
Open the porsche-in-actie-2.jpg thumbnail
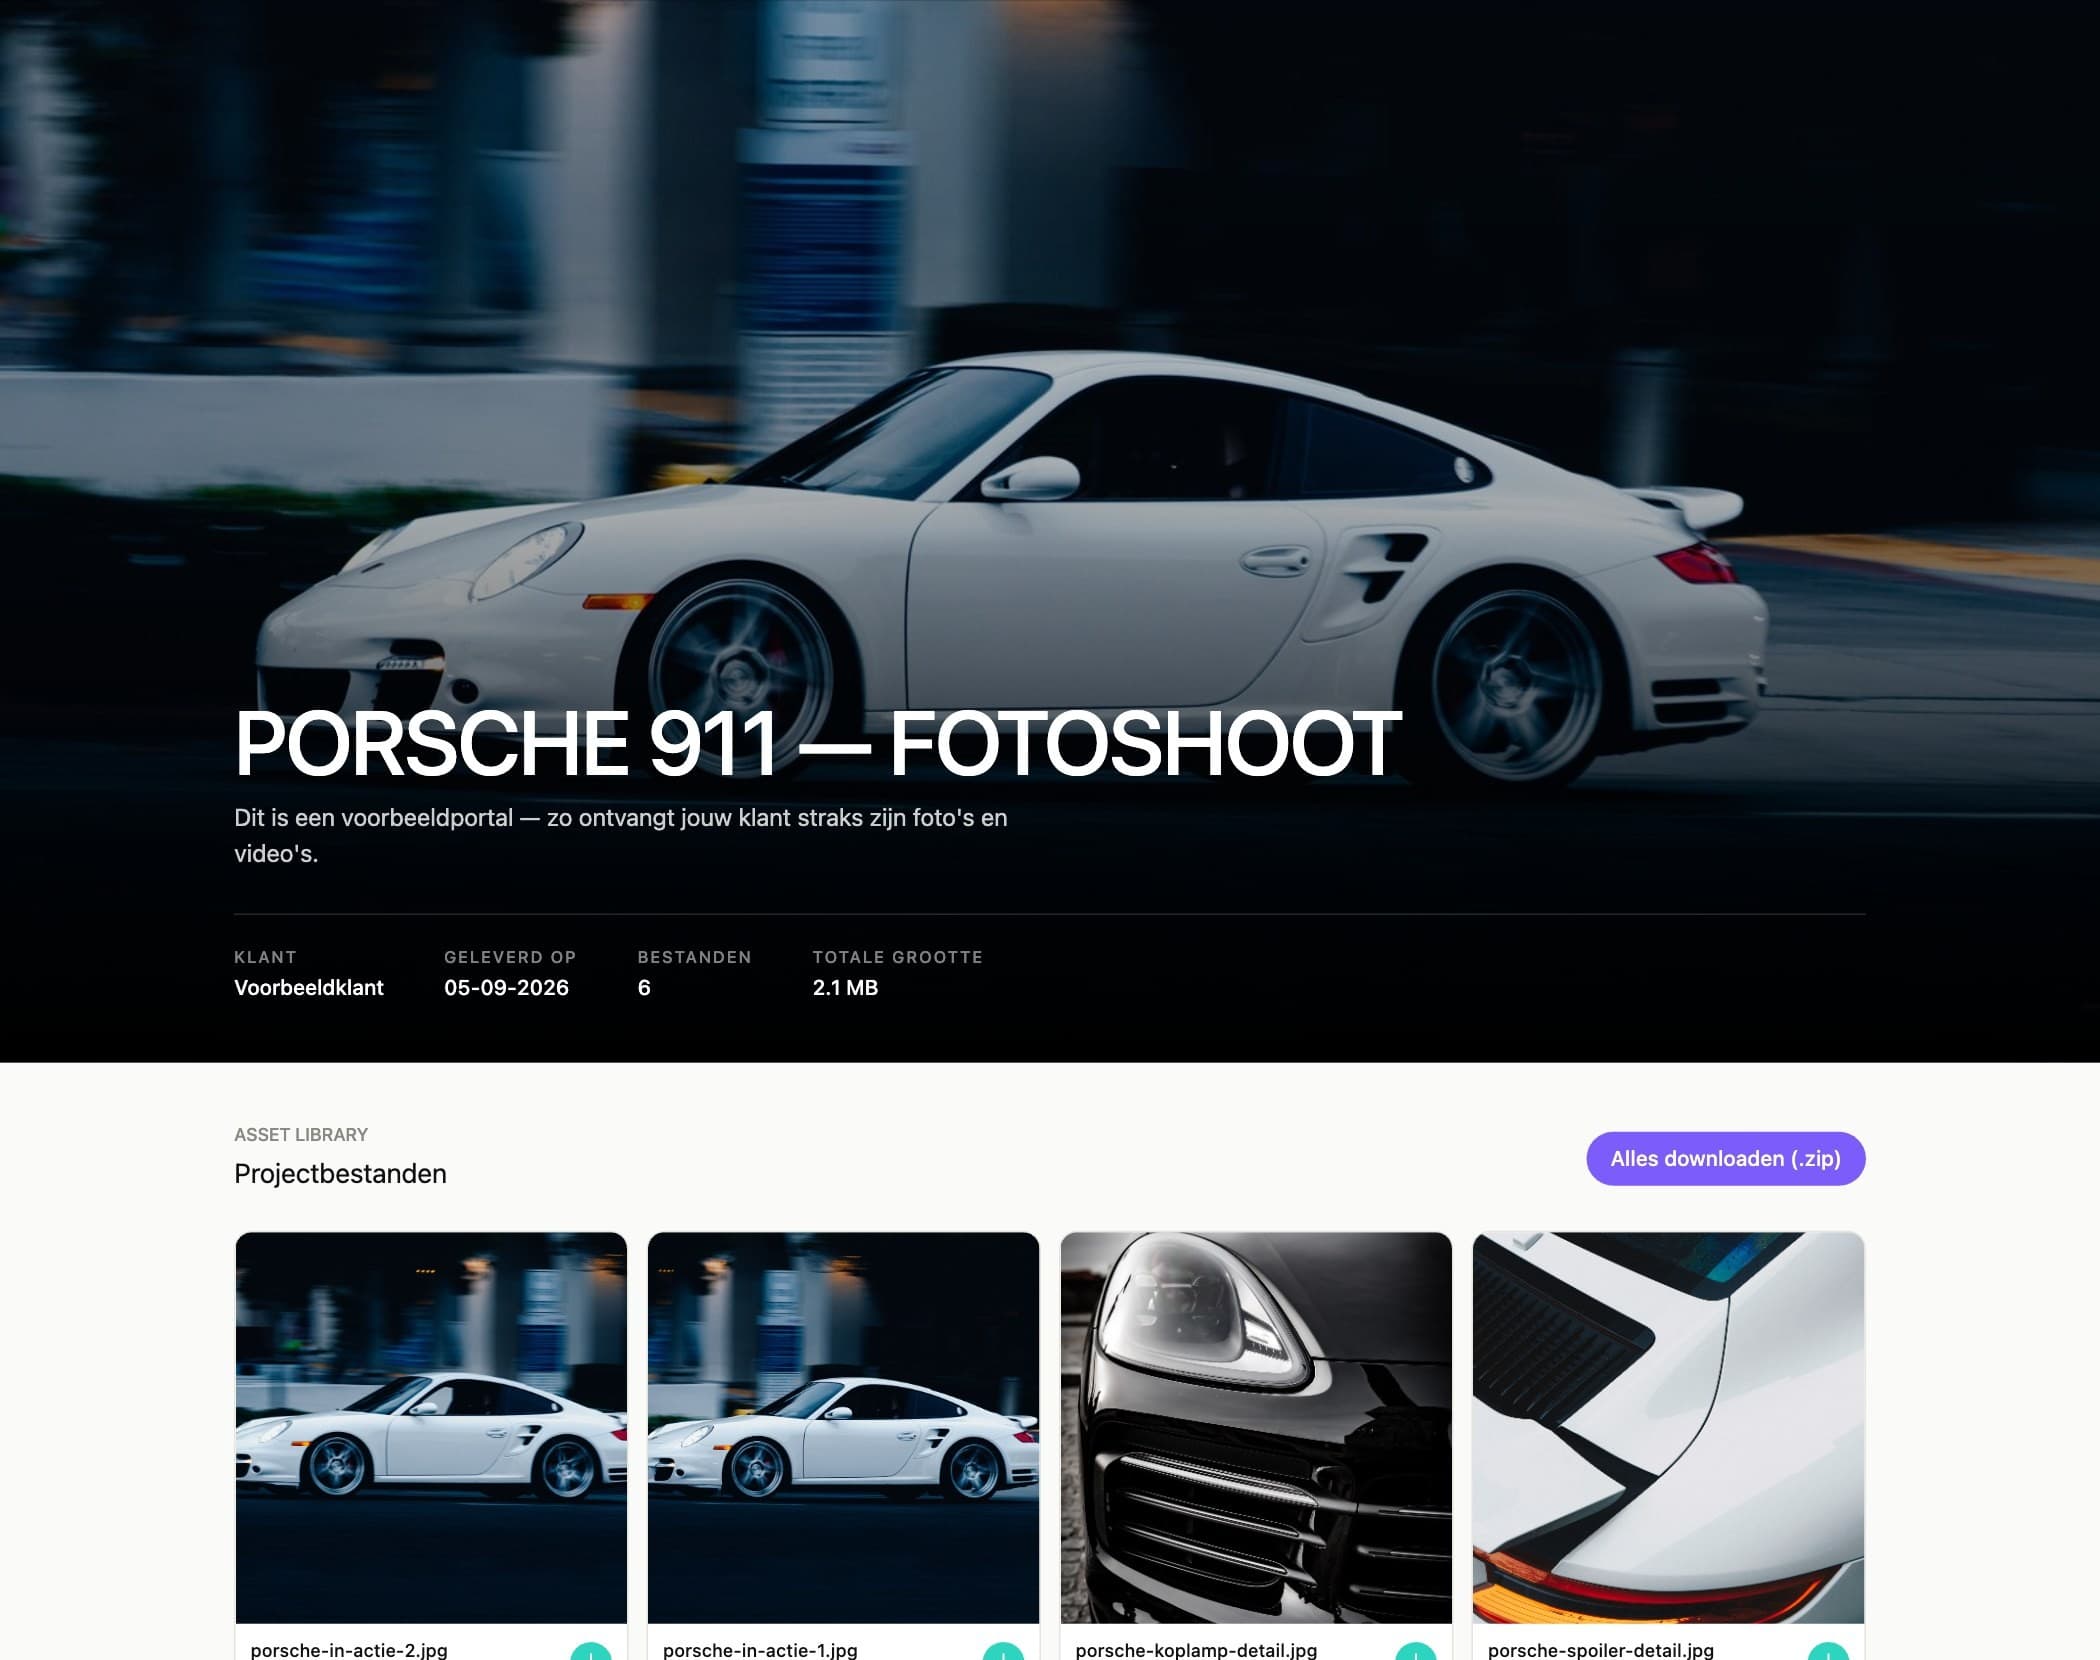[x=431, y=1427]
